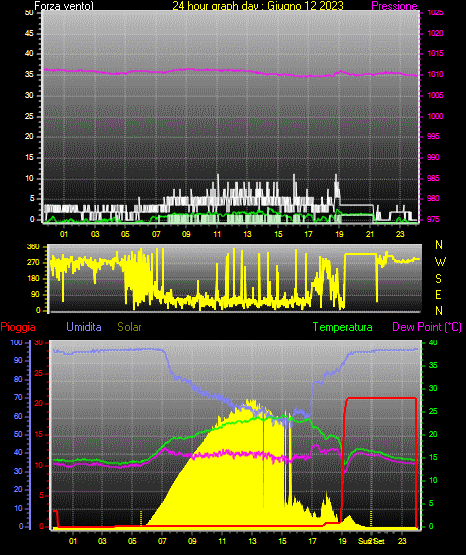Click the Dew Point (°C) legend label
This screenshot has height=555, width=466.
[x=427, y=327]
